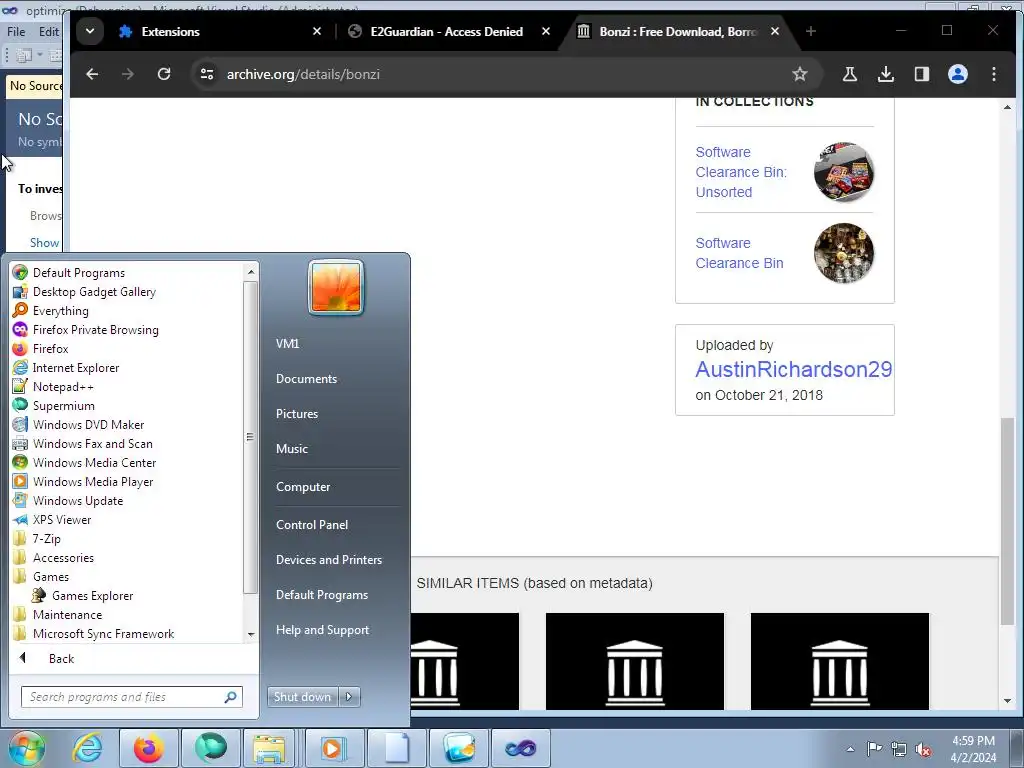This screenshot has height=768, width=1024.
Task: Go back to the previous page
Action: (x=92, y=74)
